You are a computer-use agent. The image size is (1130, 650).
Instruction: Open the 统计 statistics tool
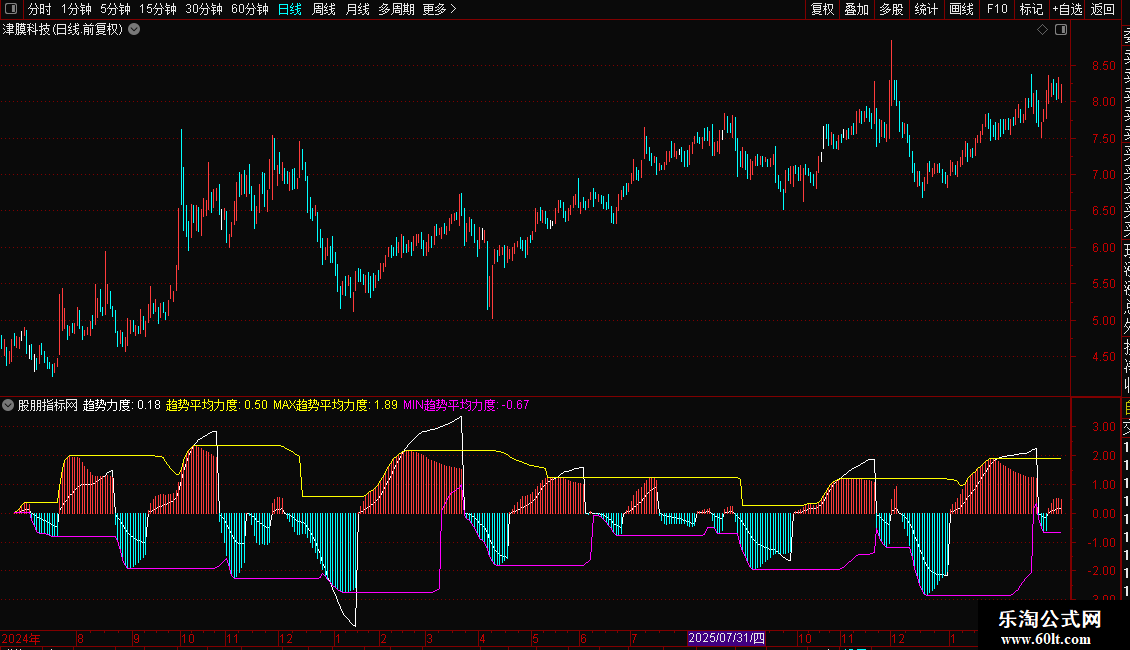[926, 9]
